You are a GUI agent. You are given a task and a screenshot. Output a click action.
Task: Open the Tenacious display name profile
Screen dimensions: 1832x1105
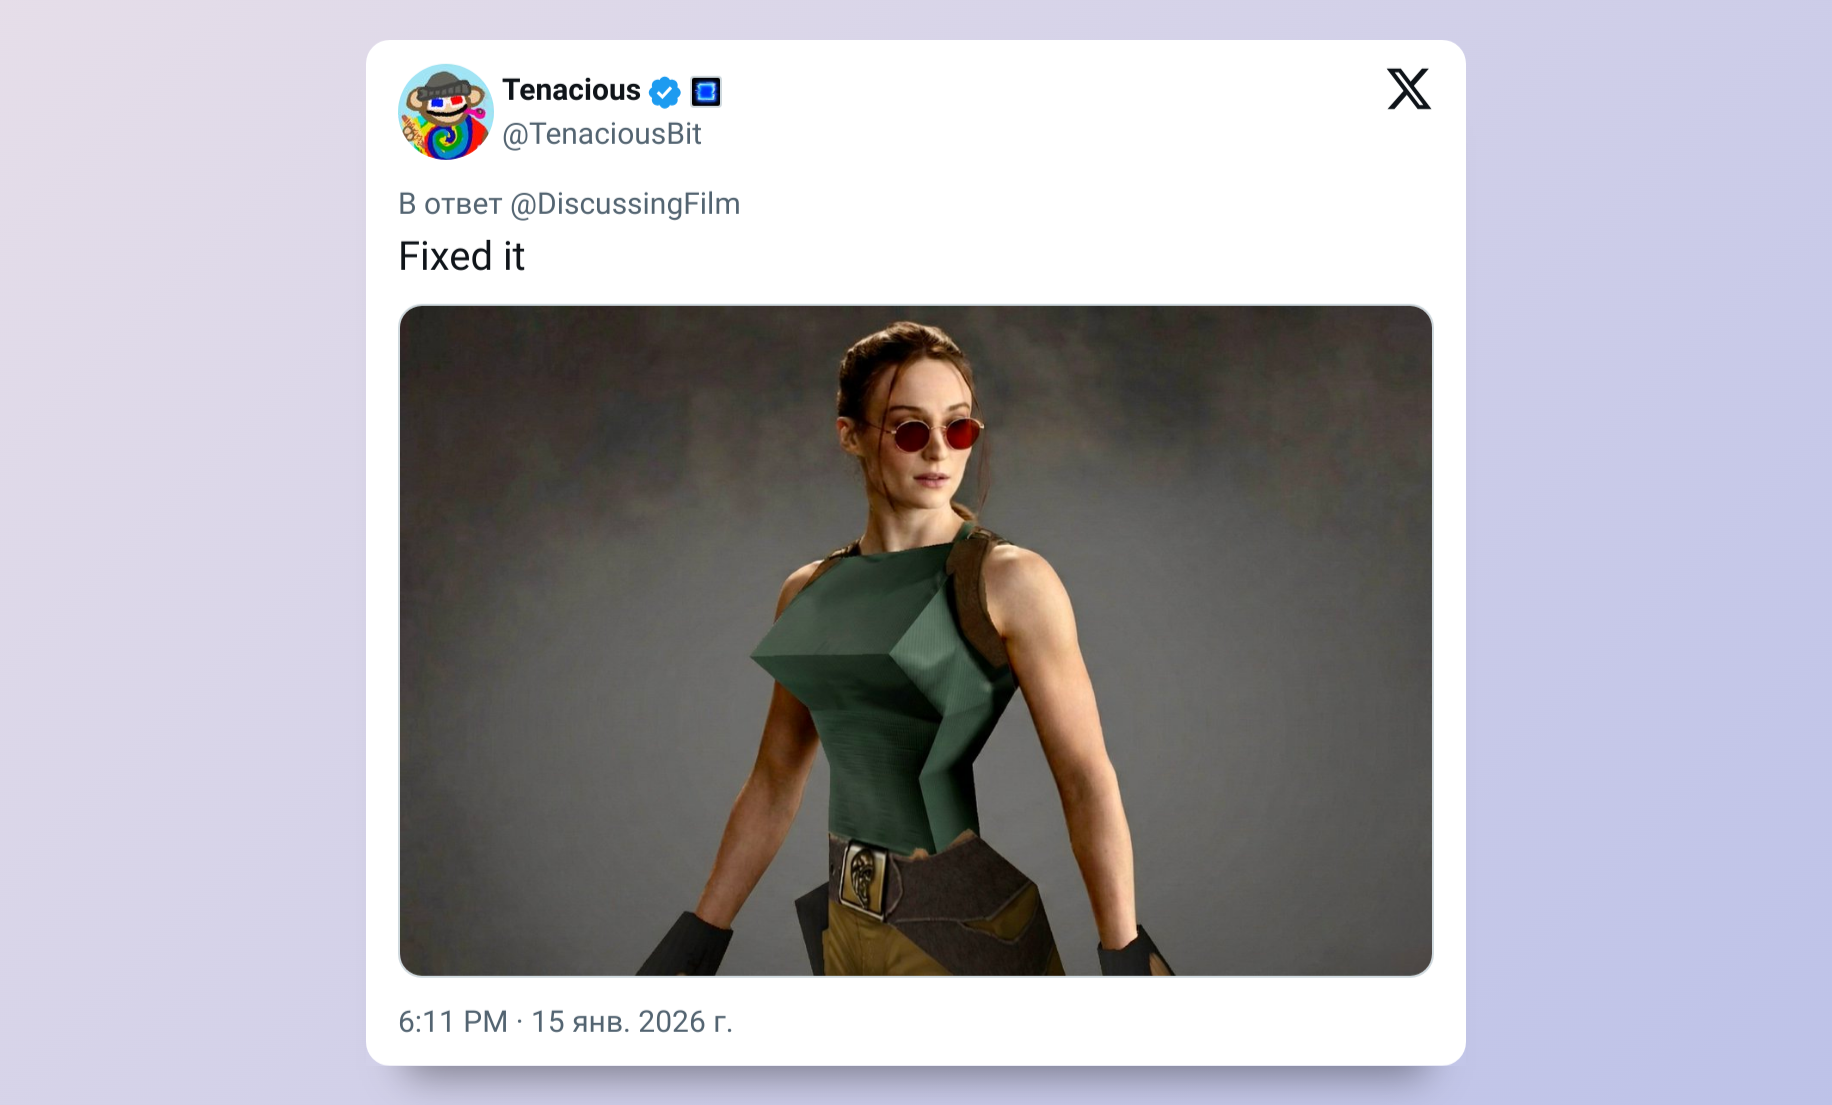pos(571,90)
